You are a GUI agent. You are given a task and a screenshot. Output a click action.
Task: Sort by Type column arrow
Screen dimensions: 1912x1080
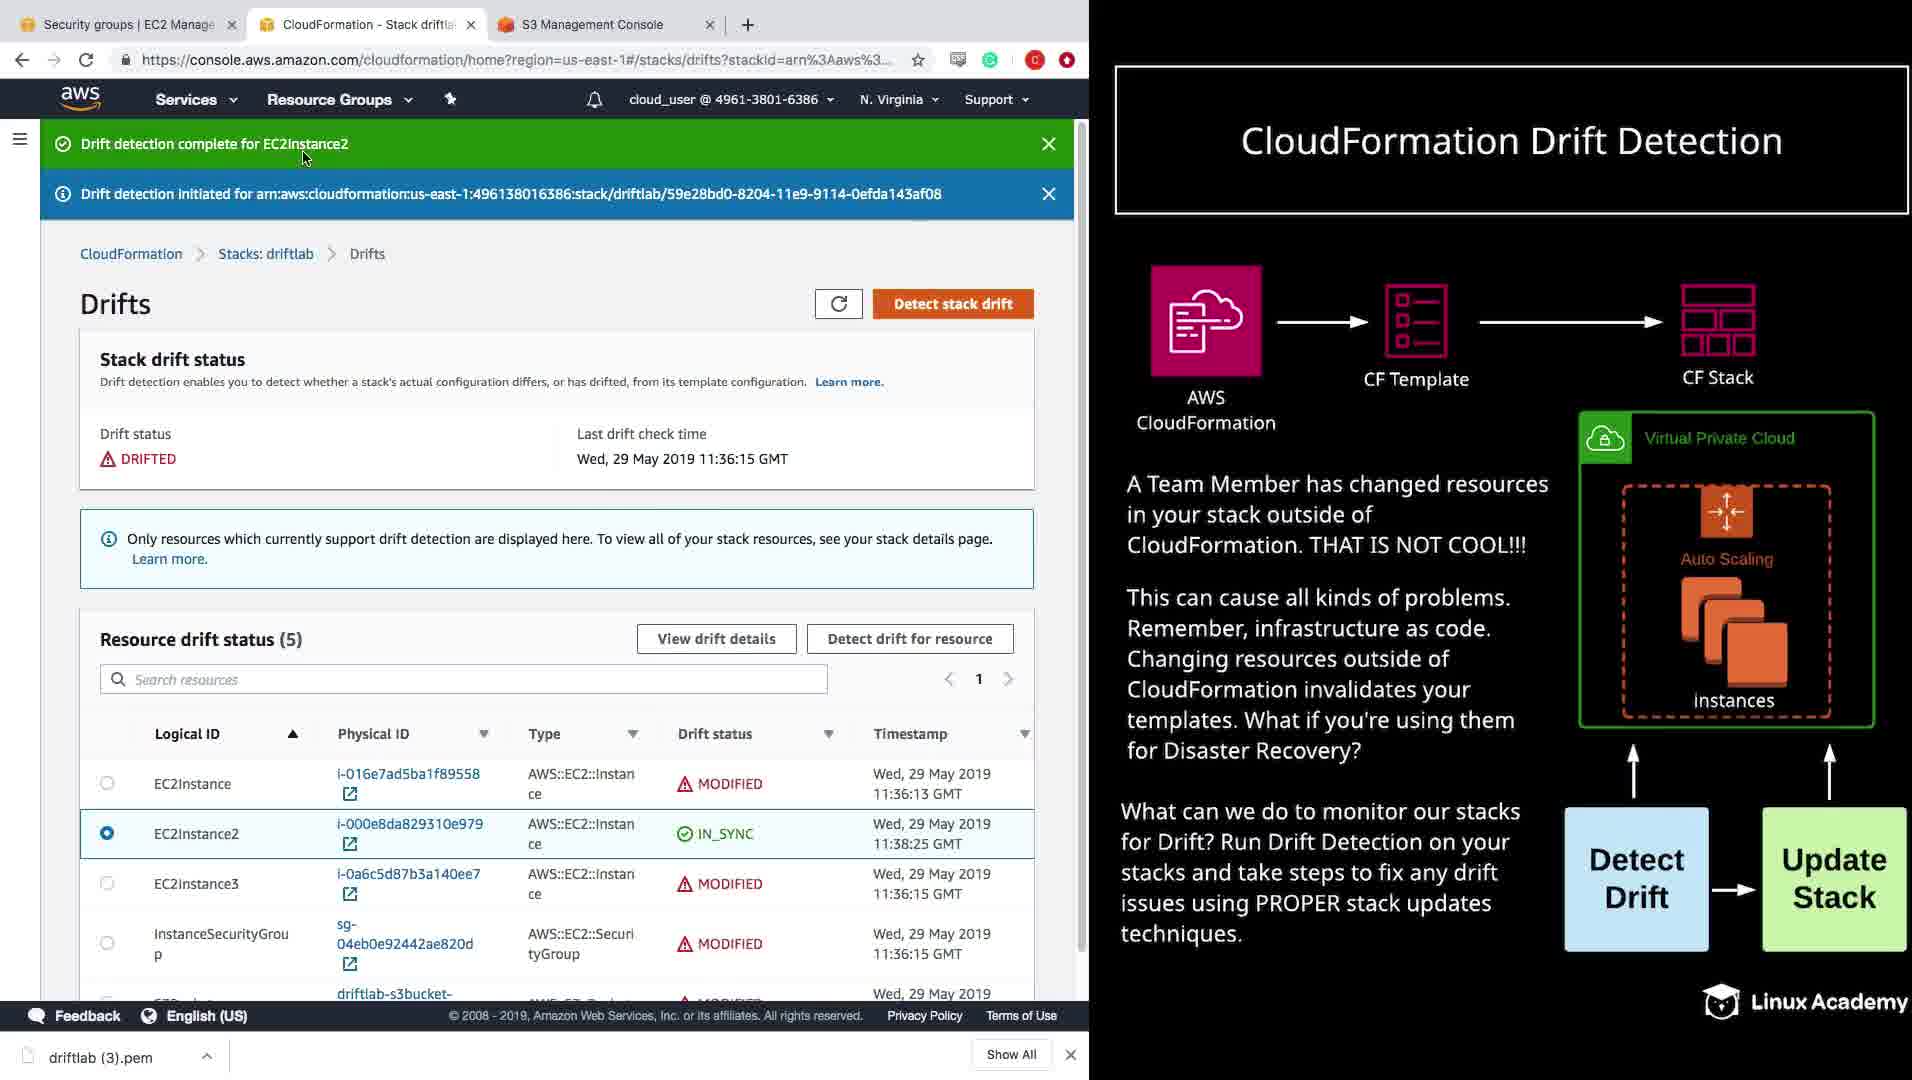click(633, 734)
